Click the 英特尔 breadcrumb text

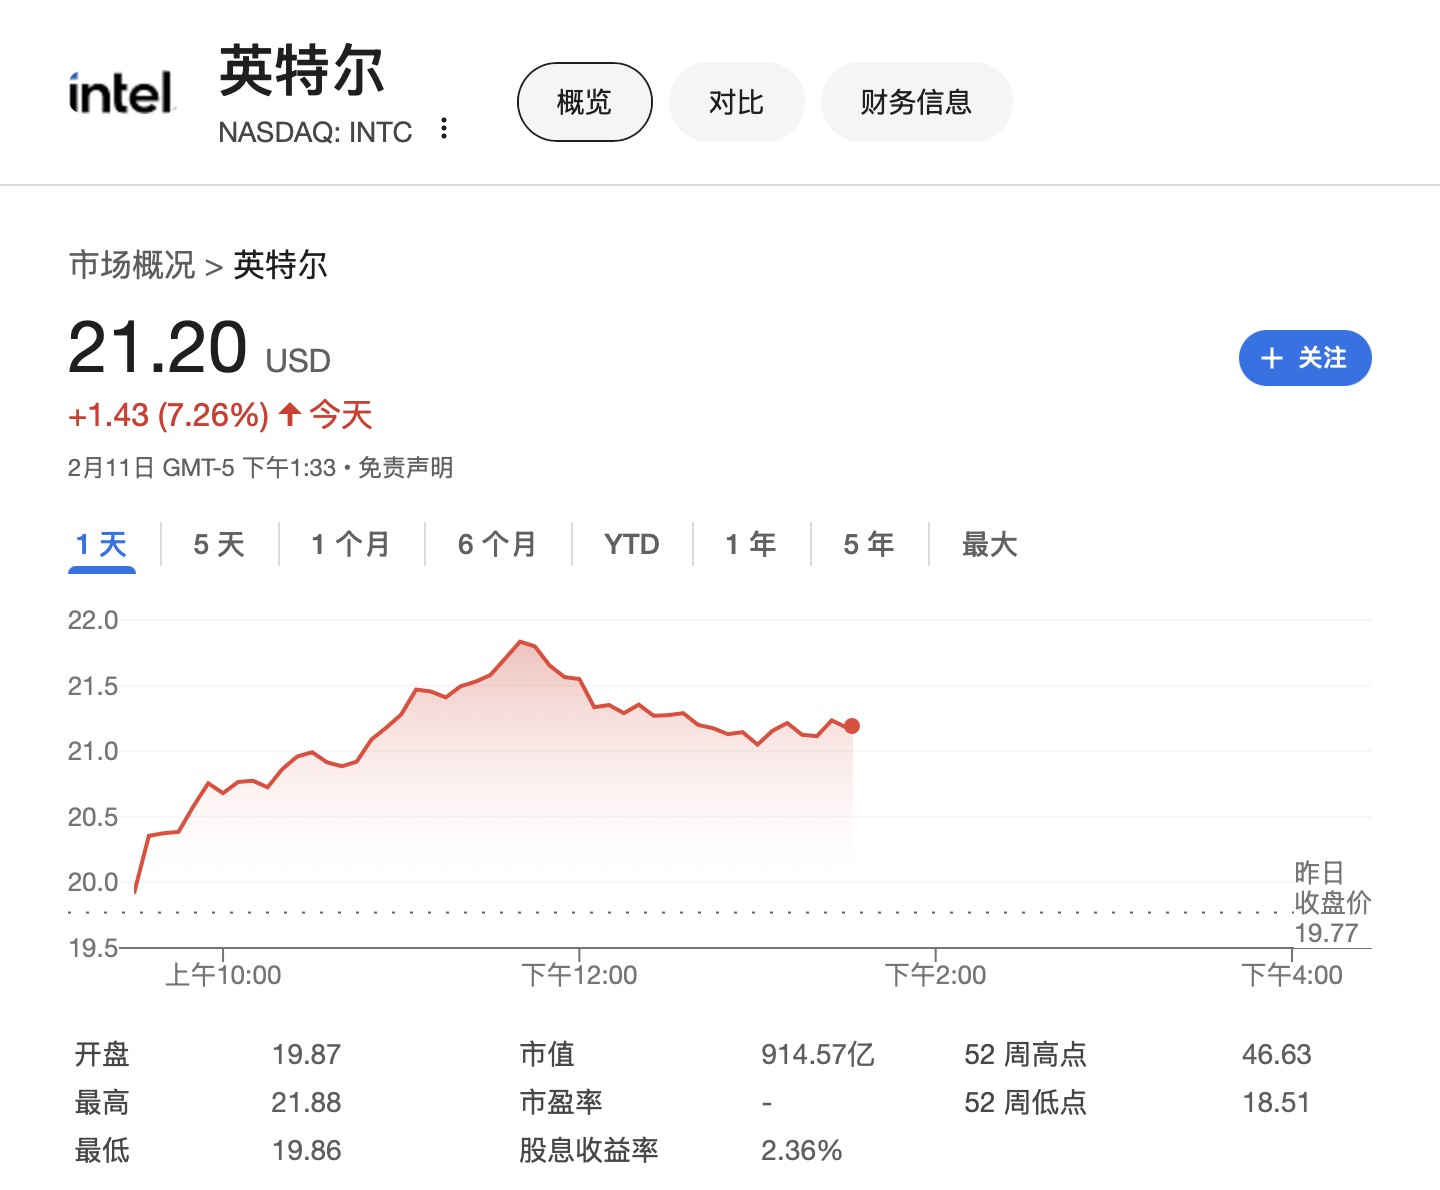click(x=281, y=265)
